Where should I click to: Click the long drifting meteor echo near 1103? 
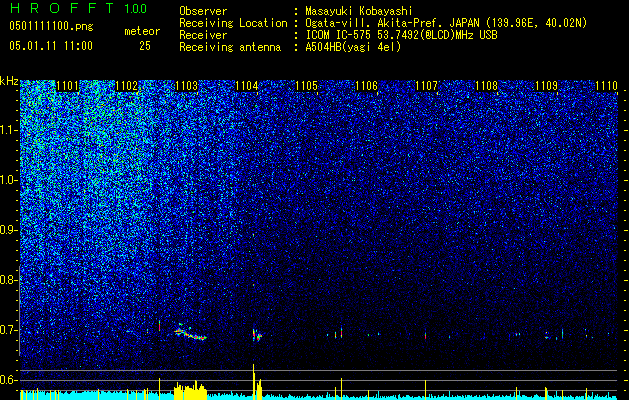[x=190, y=333]
